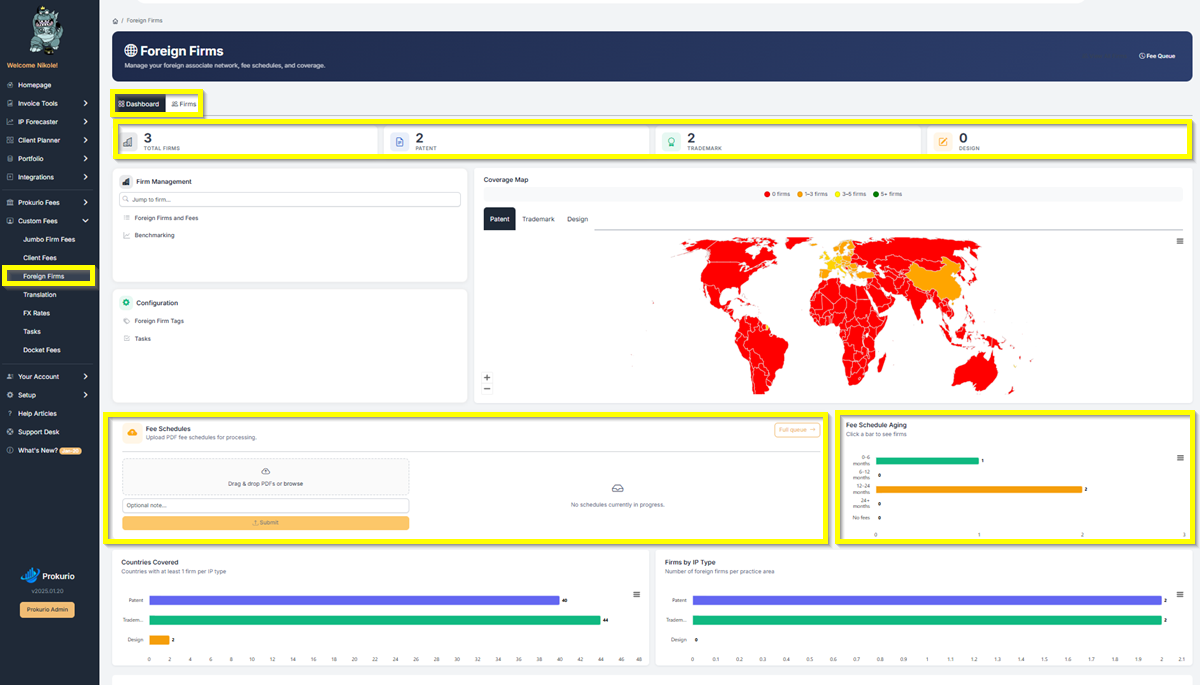Viewport: 1200px width, 685px height.
Task: Zoom out on map with minus icon
Action: [487, 388]
